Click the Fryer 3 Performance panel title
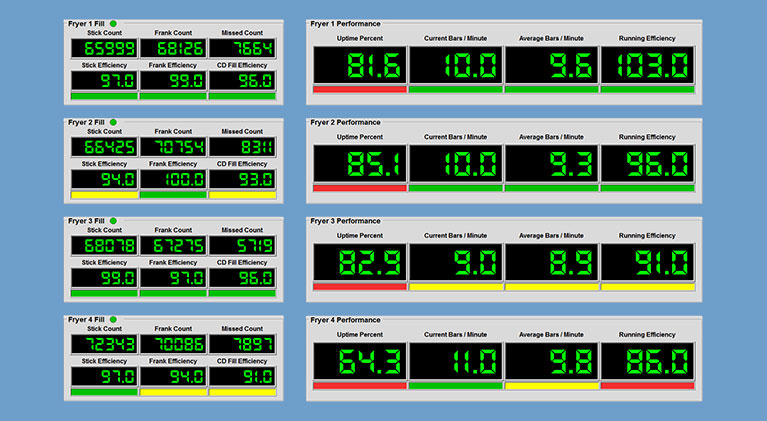This screenshot has height=421, width=767. click(x=345, y=221)
